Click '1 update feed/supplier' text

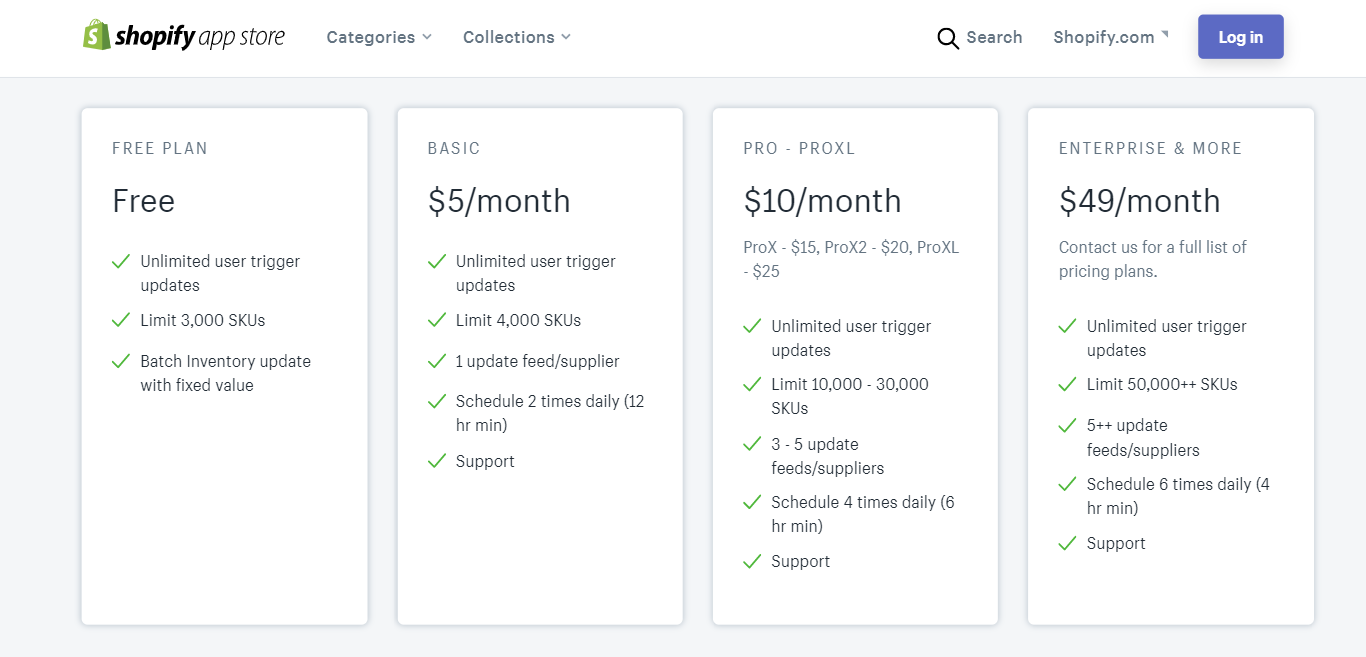[538, 361]
